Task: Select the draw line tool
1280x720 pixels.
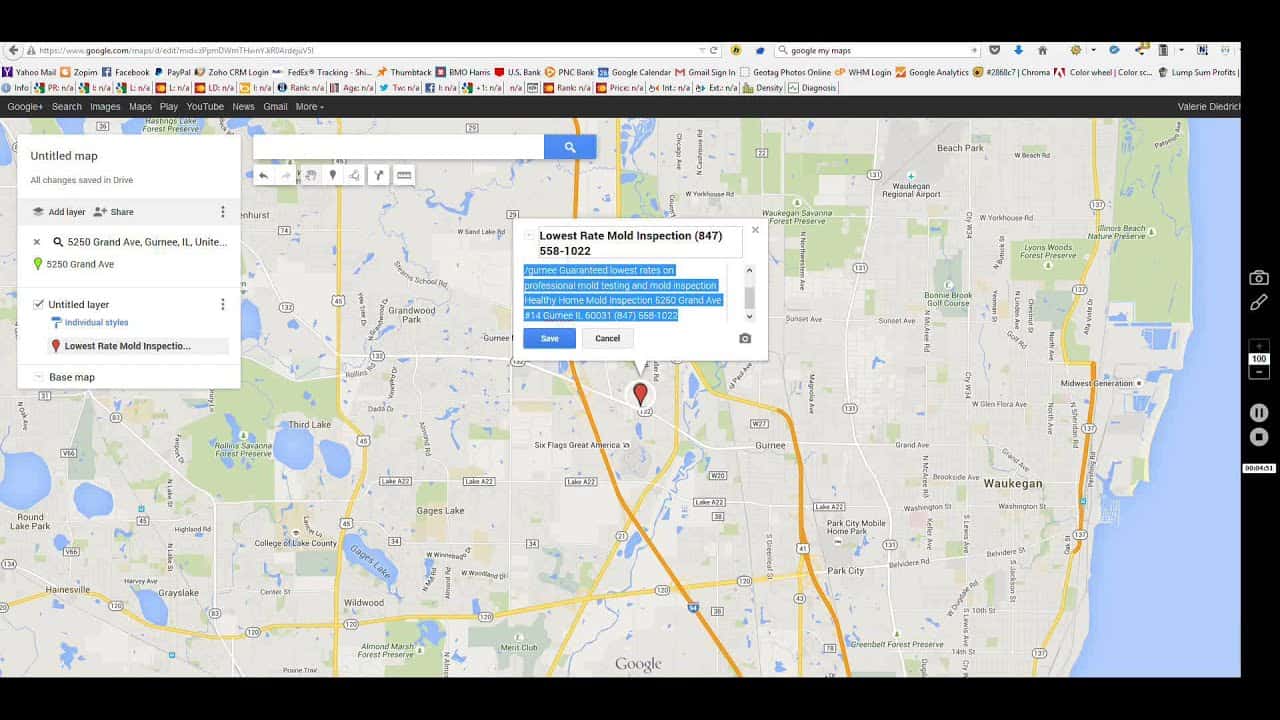Action: pyautogui.click(x=355, y=175)
